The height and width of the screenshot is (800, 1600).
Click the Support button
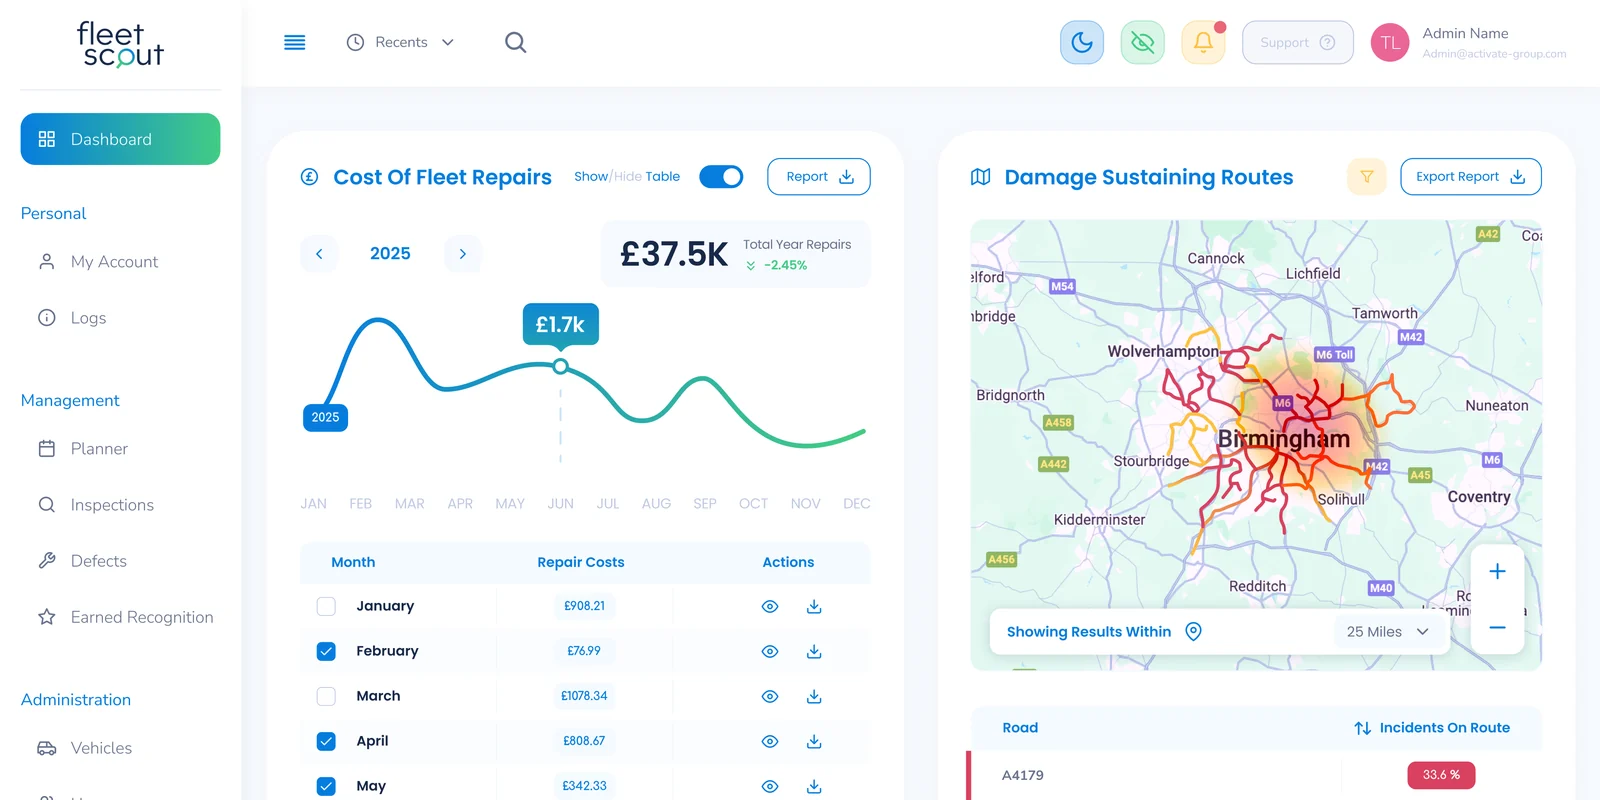coord(1298,42)
